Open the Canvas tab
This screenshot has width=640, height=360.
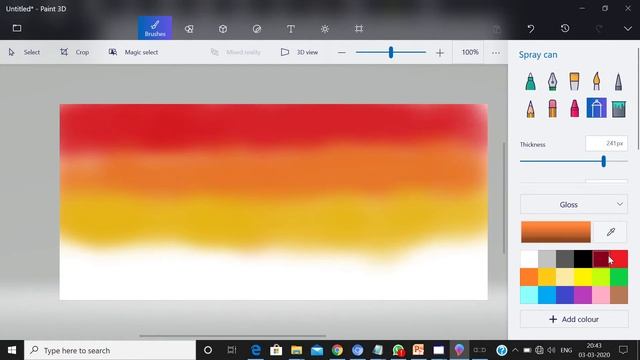point(359,29)
